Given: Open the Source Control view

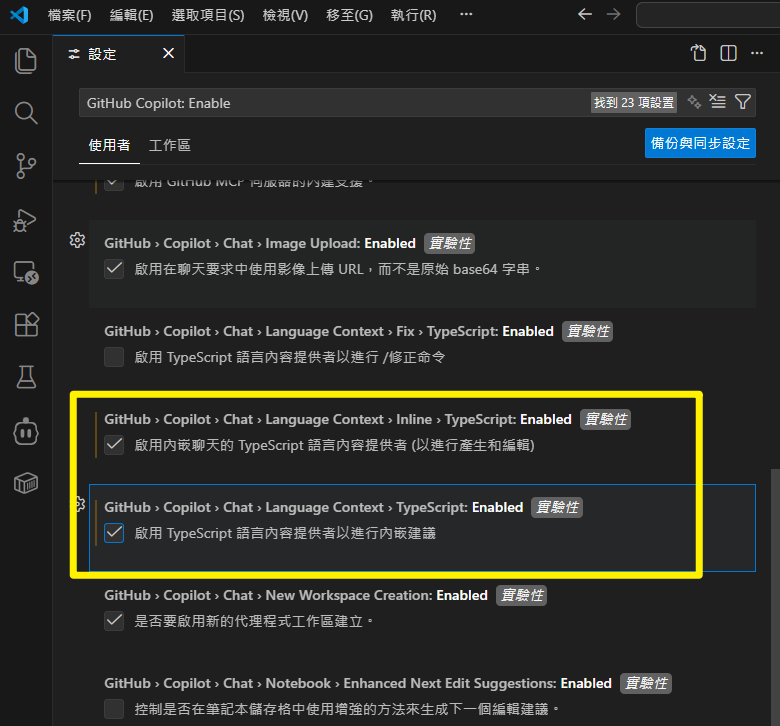Looking at the screenshot, I should click(x=26, y=166).
